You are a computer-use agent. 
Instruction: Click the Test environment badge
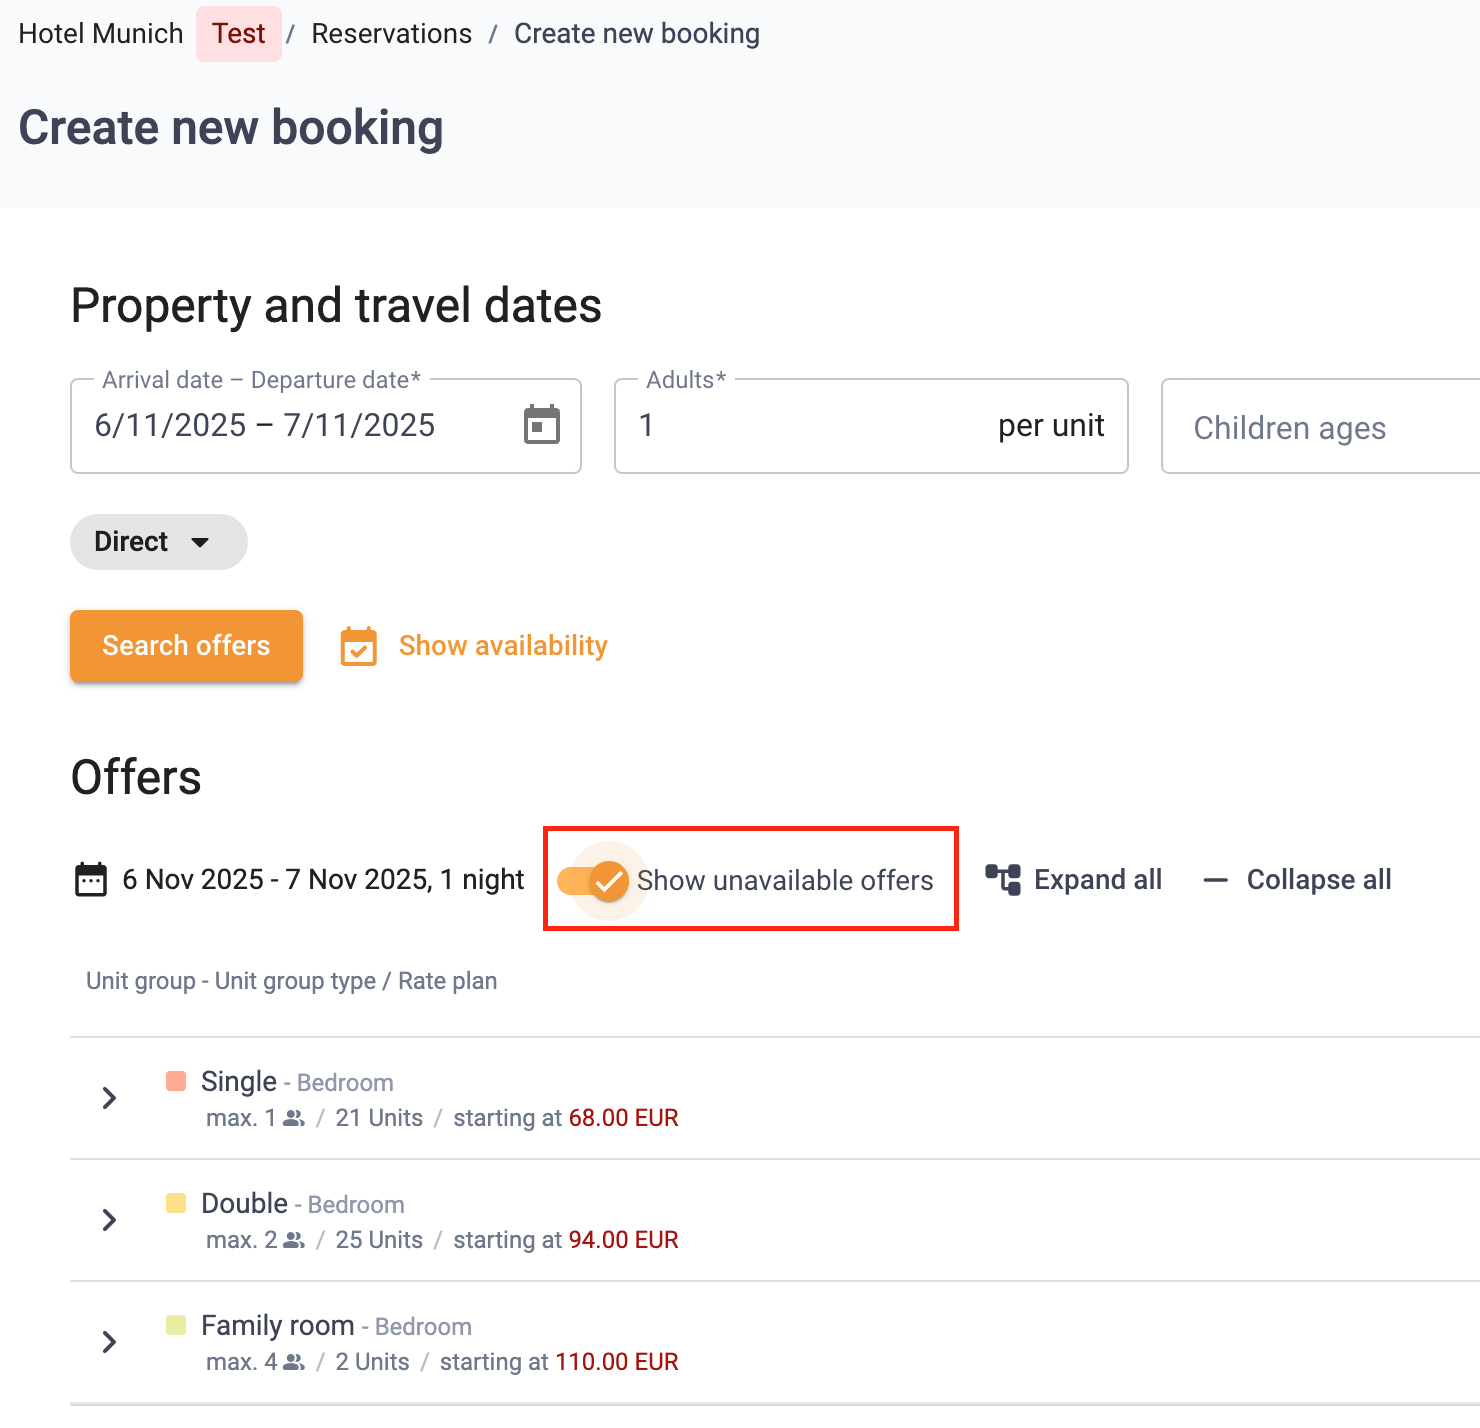(239, 34)
